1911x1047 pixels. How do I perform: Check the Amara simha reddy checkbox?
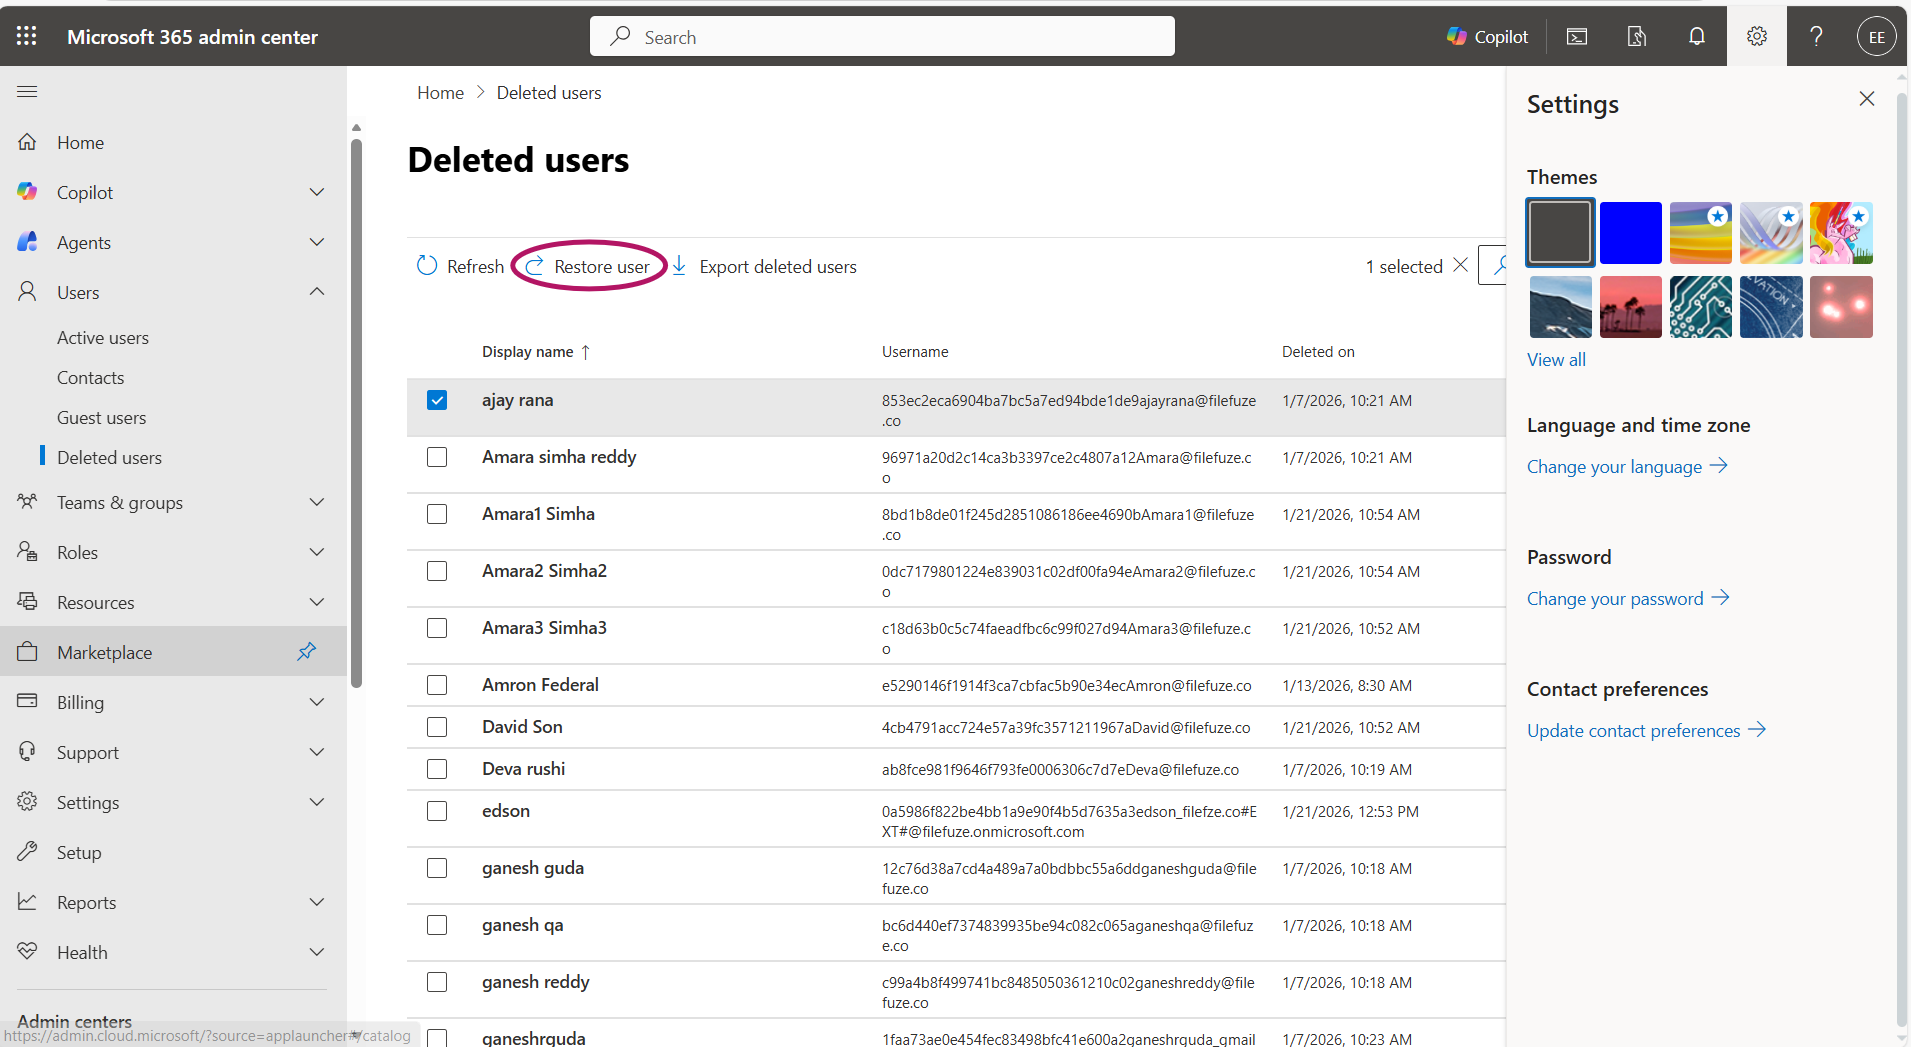(x=437, y=457)
